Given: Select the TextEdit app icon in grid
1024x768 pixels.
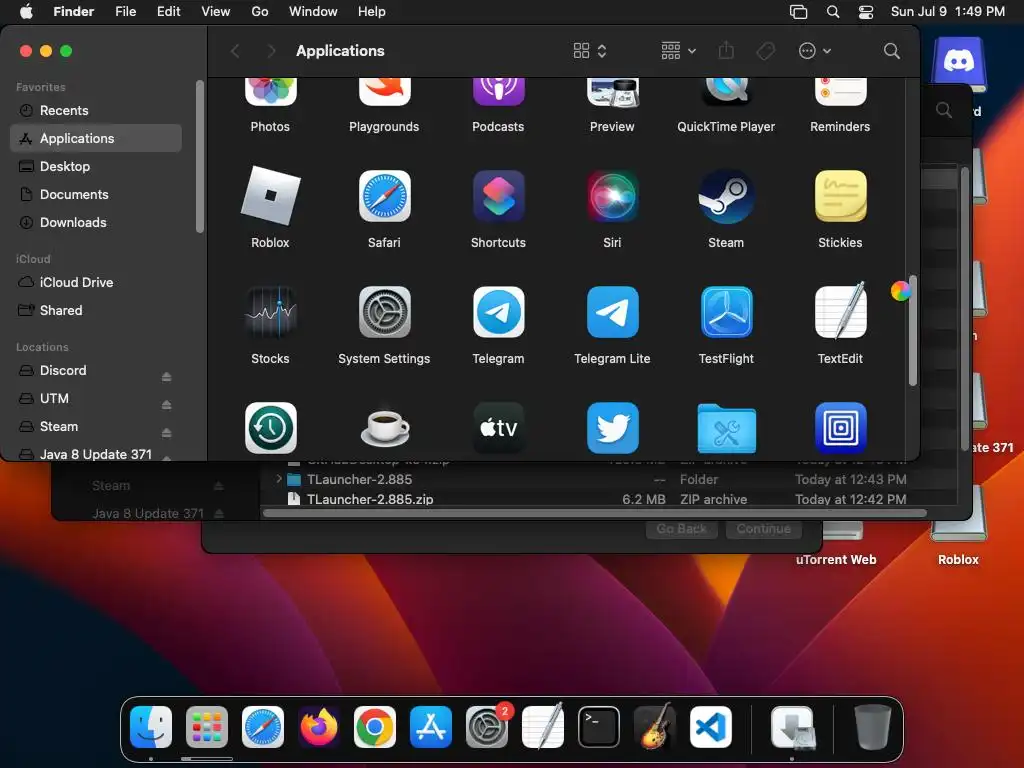Looking at the screenshot, I should click(x=840, y=312).
